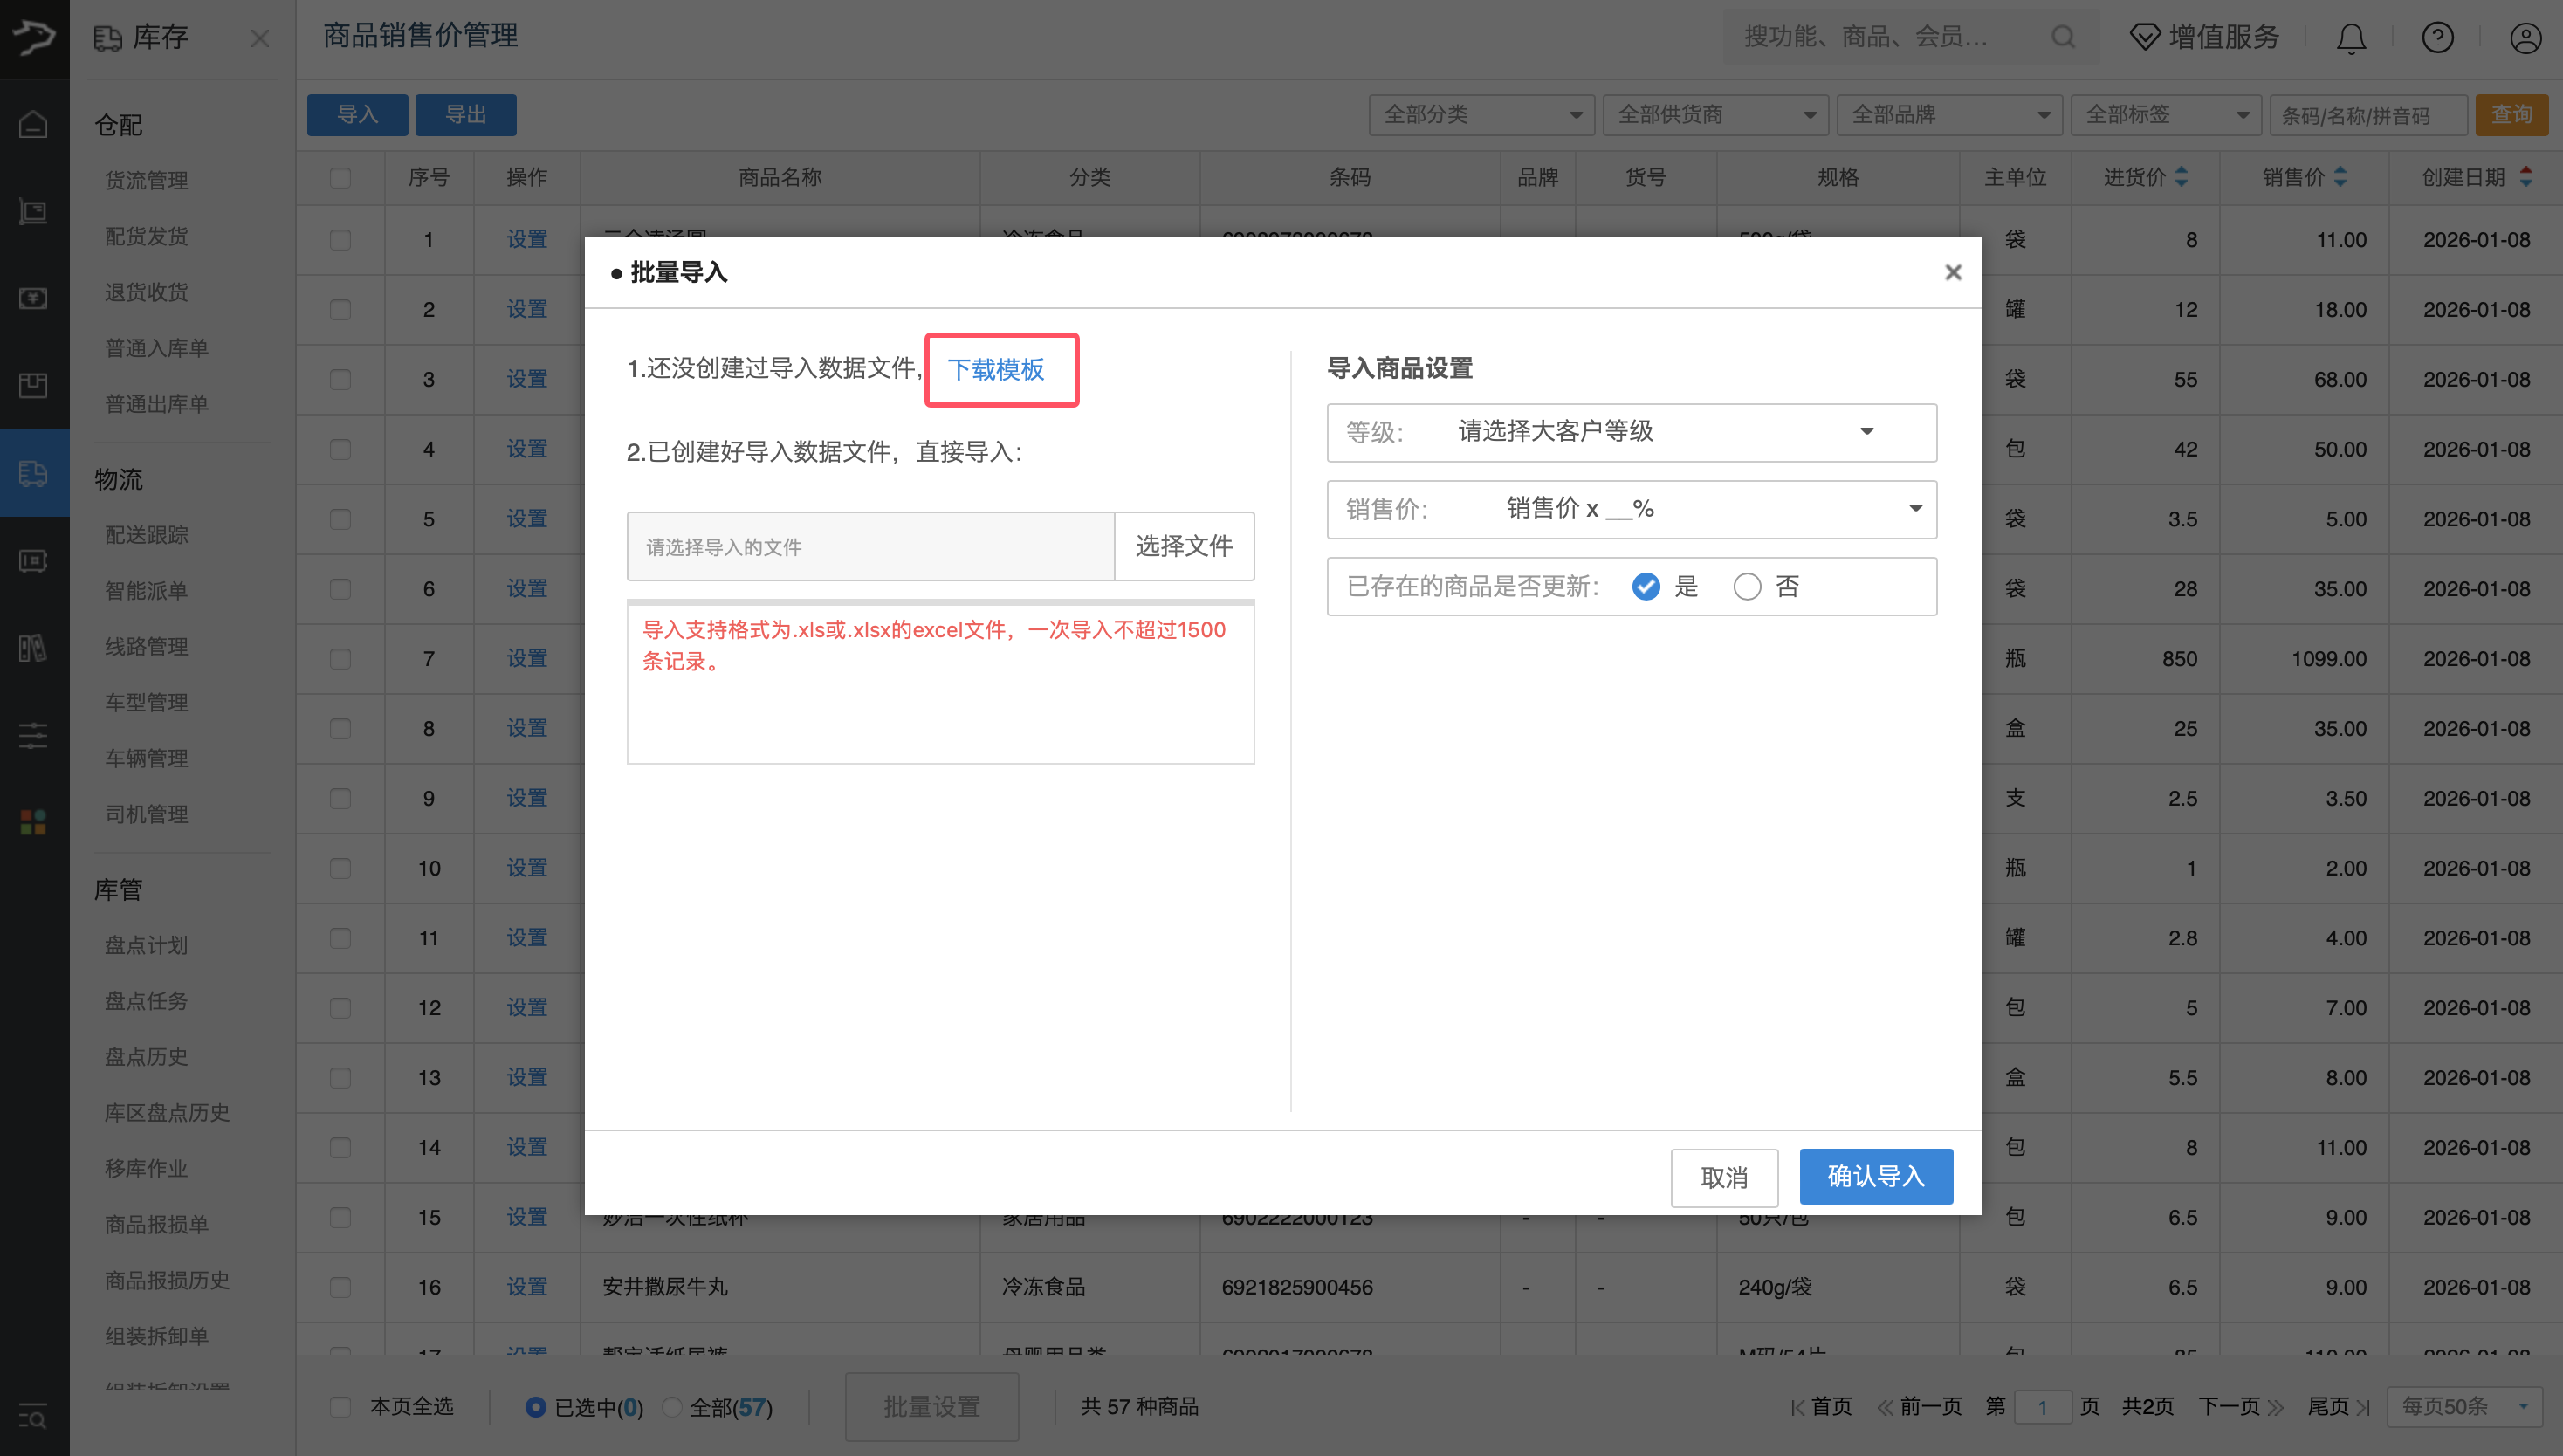The width and height of the screenshot is (2563, 1456).
Task: Select the truck-shaped logistics sidebar icon
Action: pos(33,473)
